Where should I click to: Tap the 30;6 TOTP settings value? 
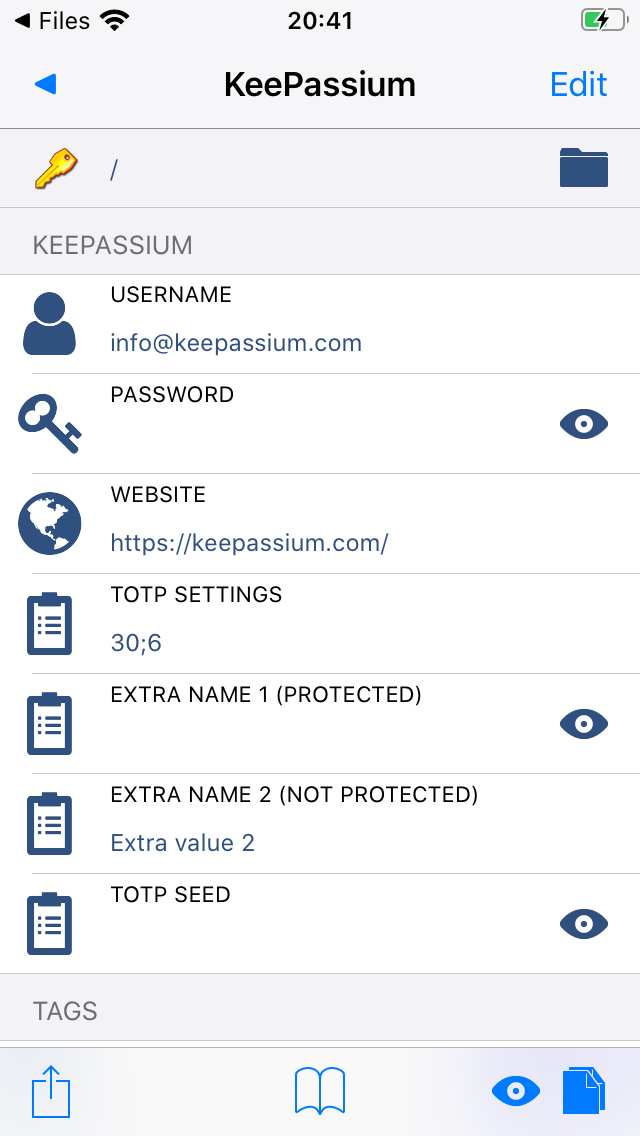pyautogui.click(x=136, y=643)
